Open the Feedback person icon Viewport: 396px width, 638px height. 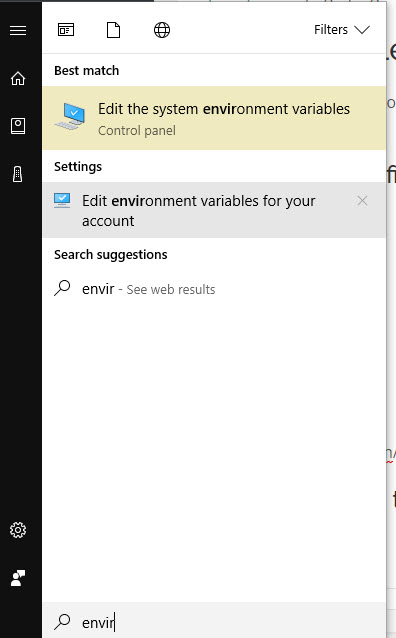pos(18,578)
